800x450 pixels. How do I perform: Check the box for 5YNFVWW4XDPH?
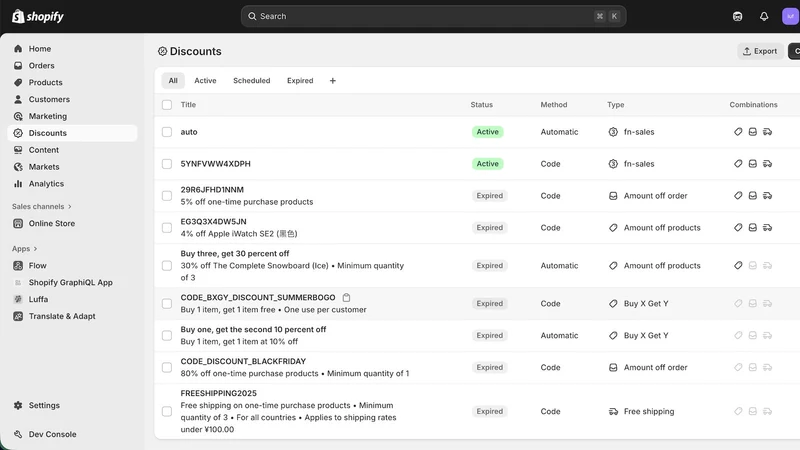[167, 164]
